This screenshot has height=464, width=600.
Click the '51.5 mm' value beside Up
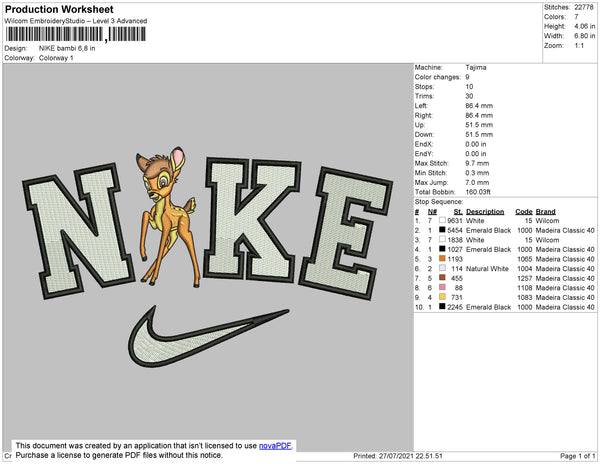[x=479, y=125]
